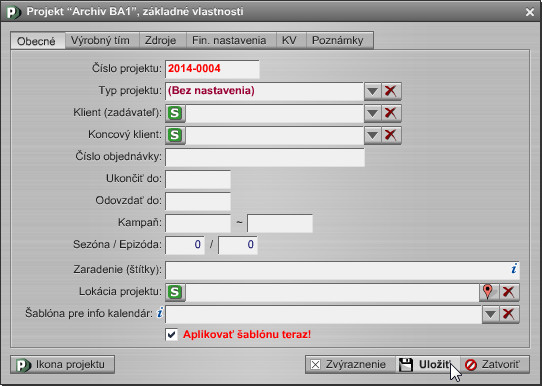Click the Číslo projektu field 2014-0004
Screen dimensions: 542x386
point(212,69)
